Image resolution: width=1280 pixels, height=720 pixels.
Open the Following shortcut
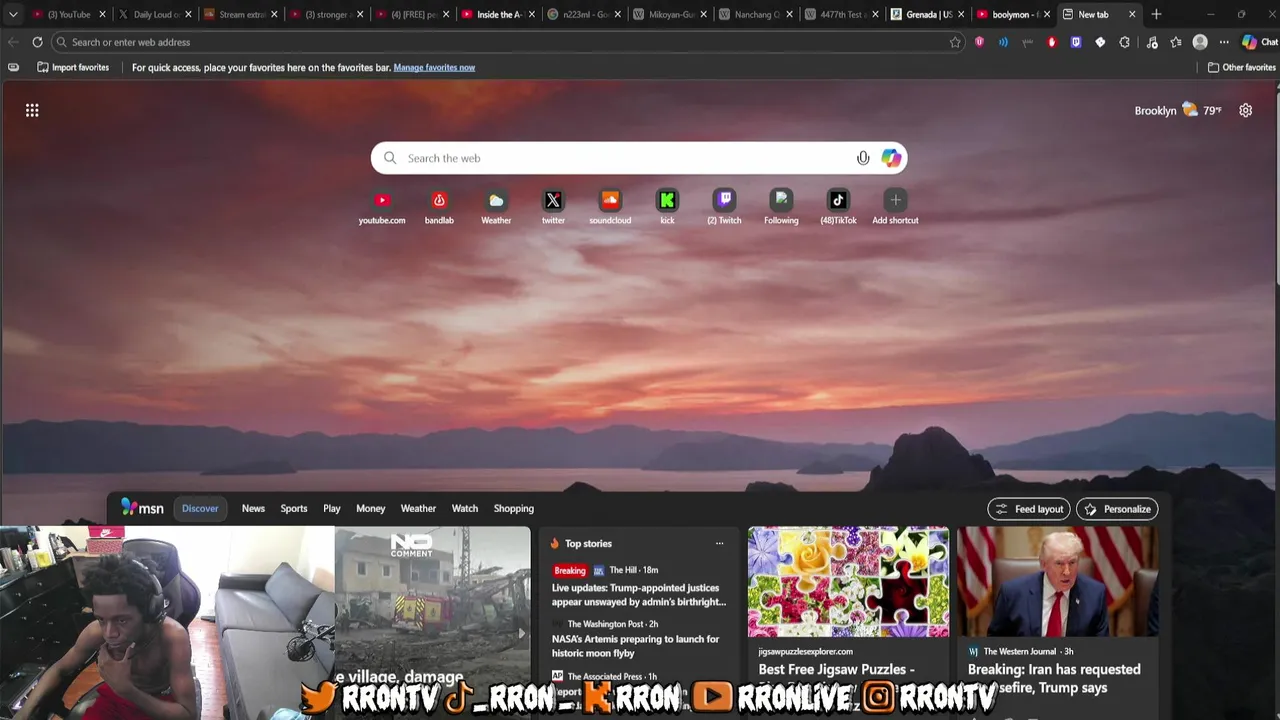[781, 207]
